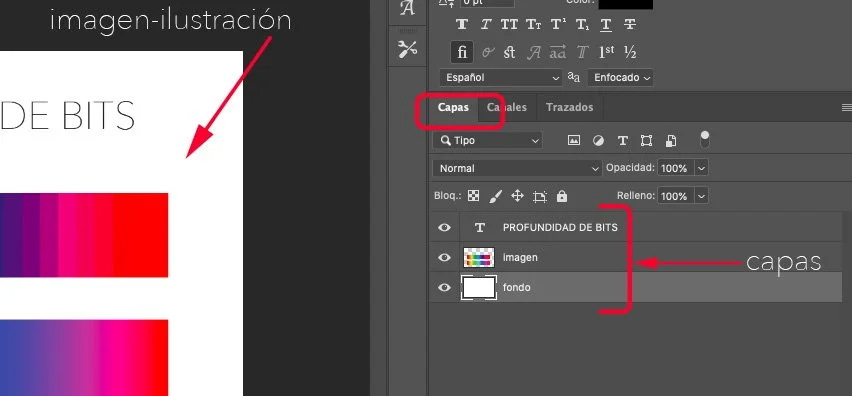Toggle the layer filtering switch

tap(705, 140)
